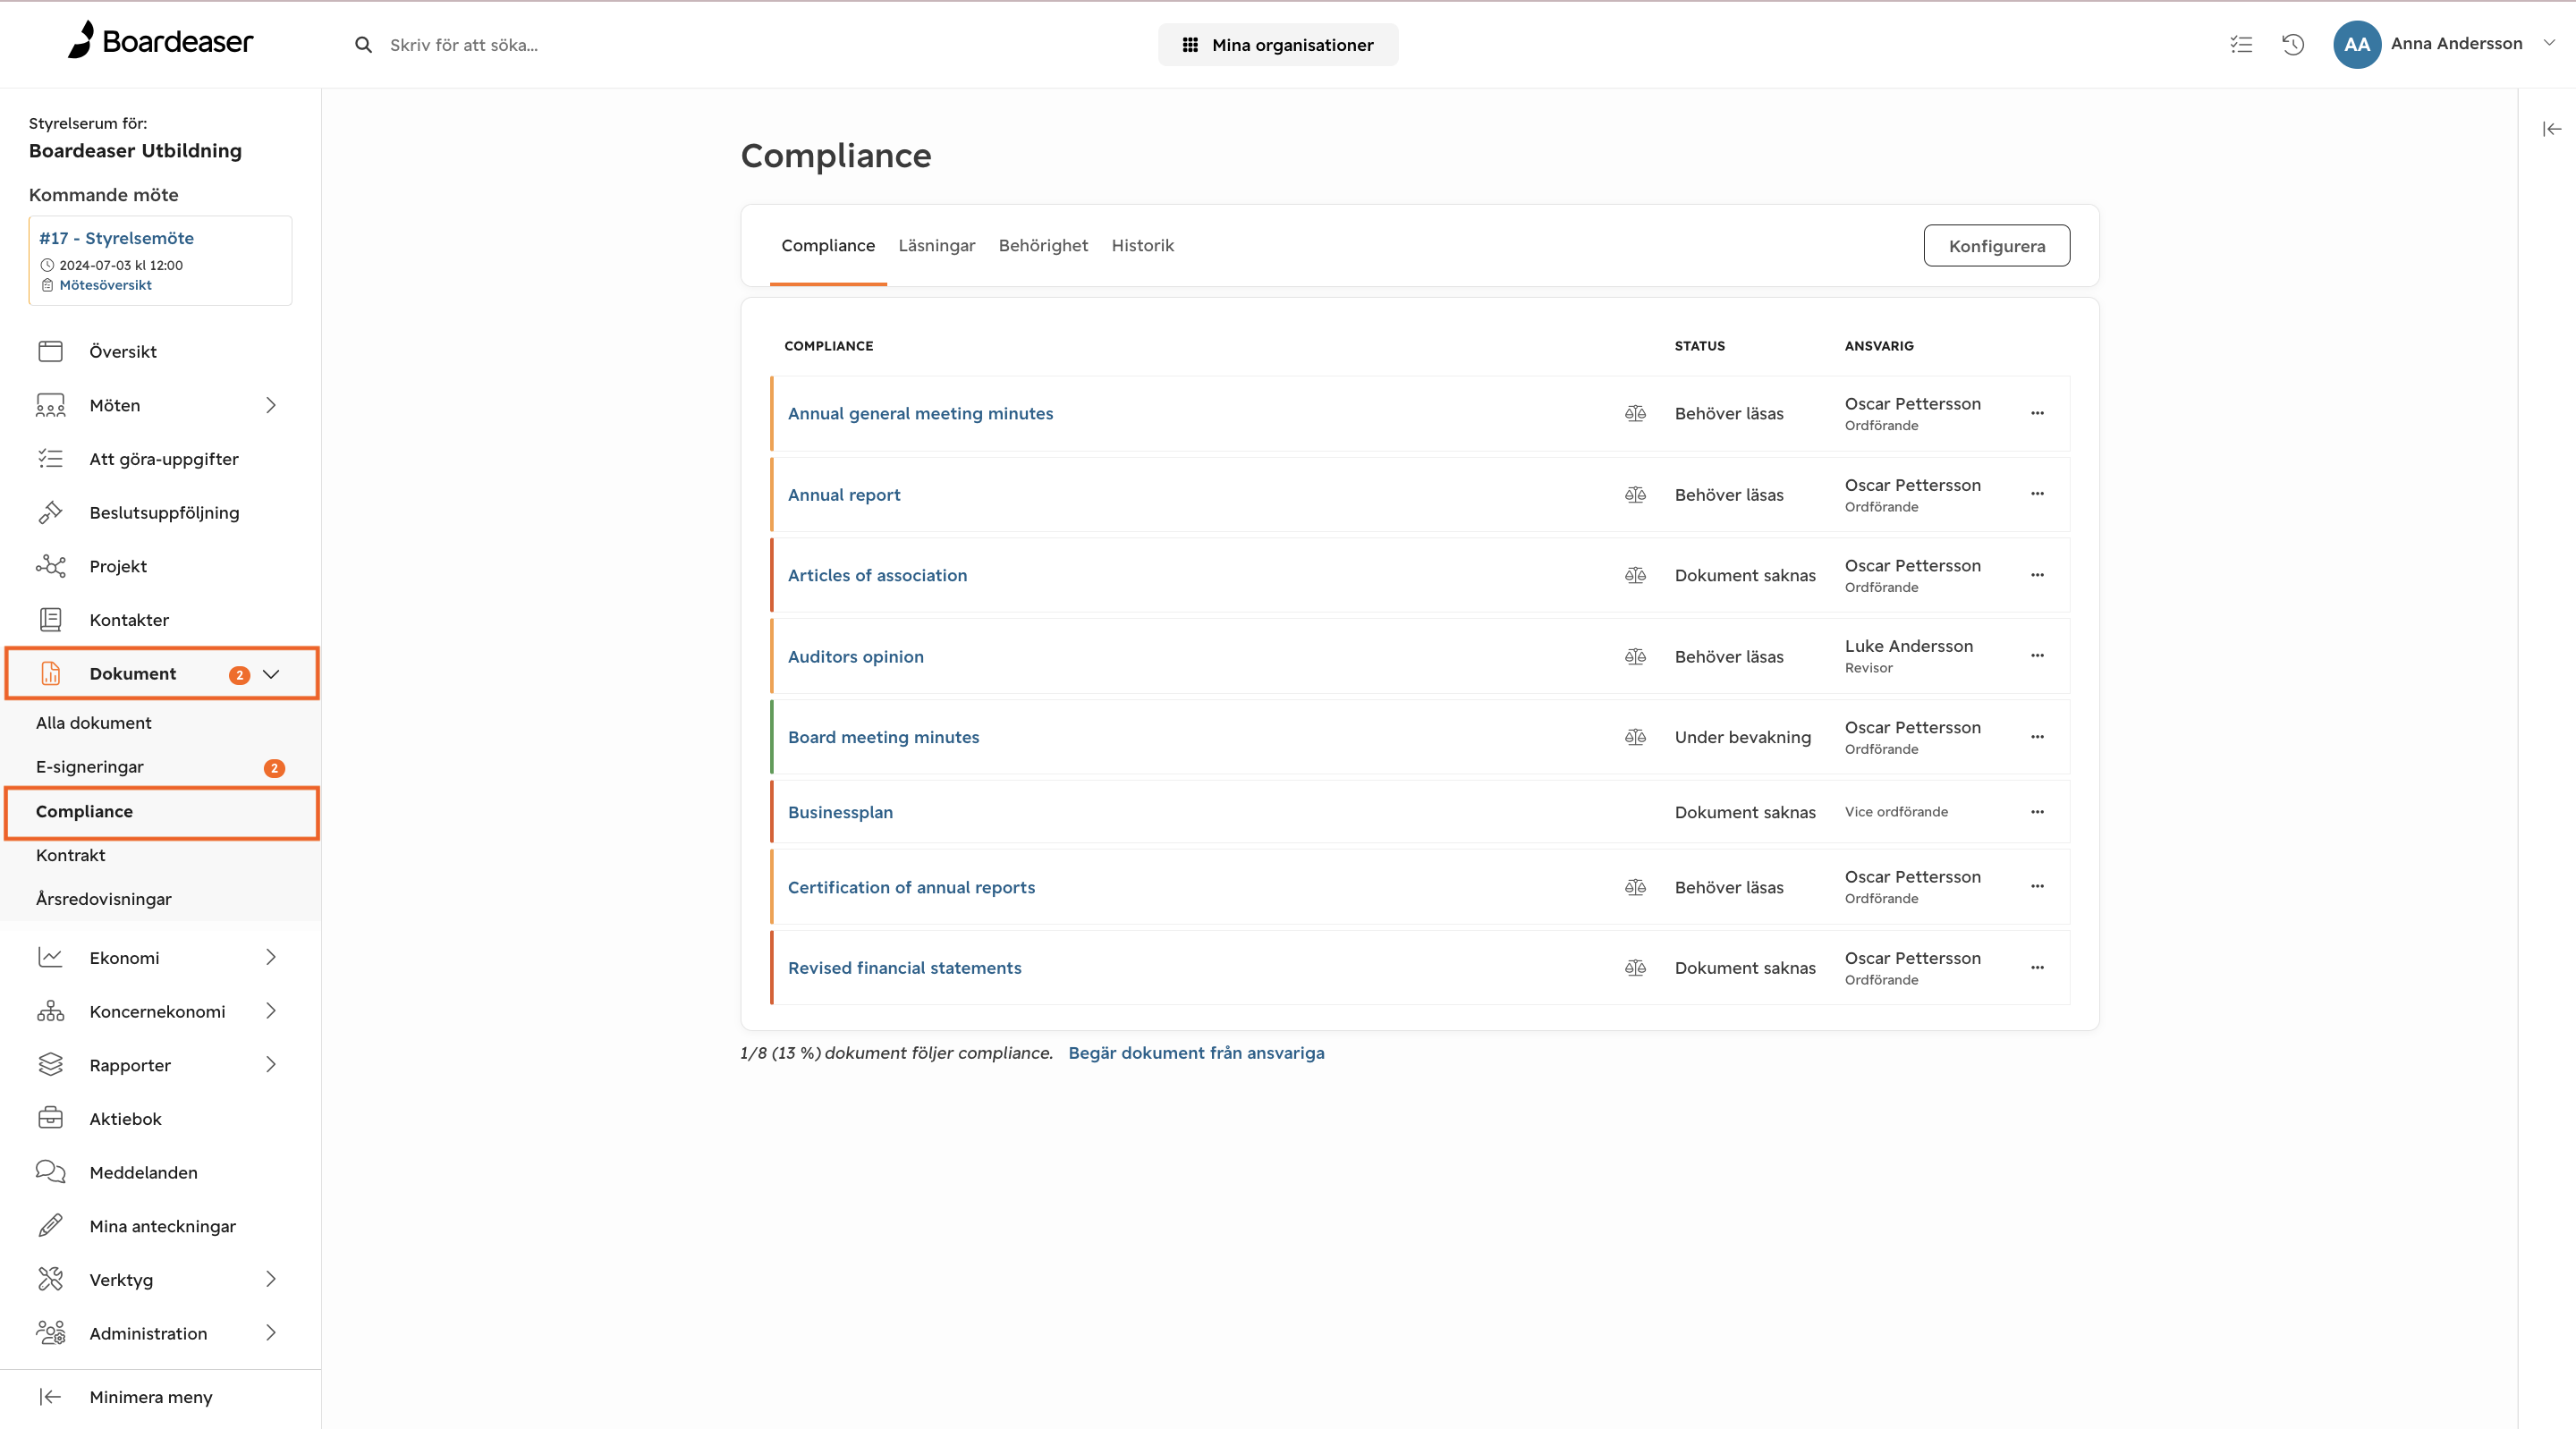Screen dimensions: 2576x1429
Task: Open the history clock icon in header
Action: click(2293, 44)
